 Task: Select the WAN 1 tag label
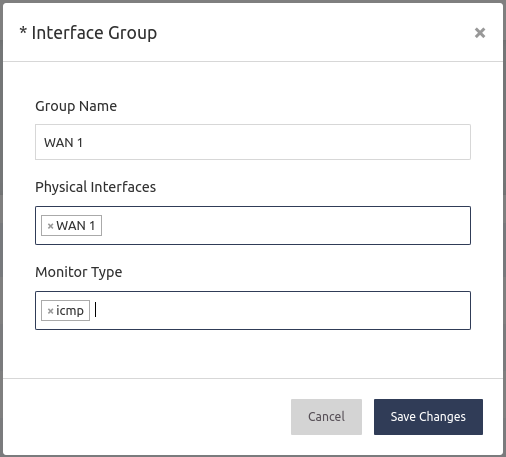pos(76,226)
